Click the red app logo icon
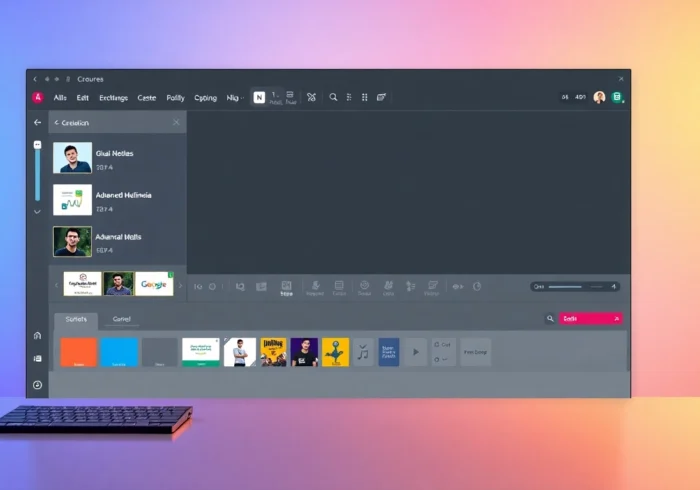The width and height of the screenshot is (700, 490). click(38, 97)
